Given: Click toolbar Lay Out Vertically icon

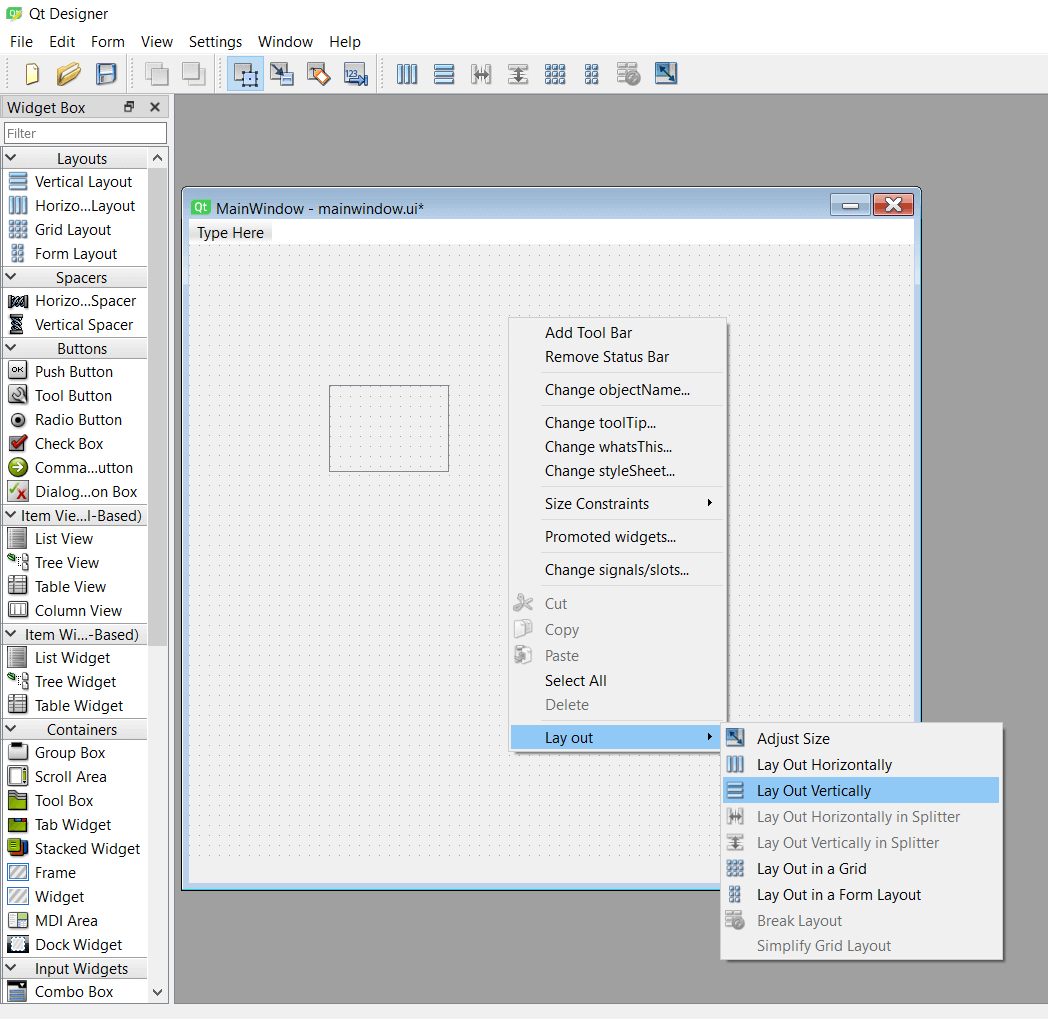Looking at the screenshot, I should pyautogui.click(x=444, y=74).
